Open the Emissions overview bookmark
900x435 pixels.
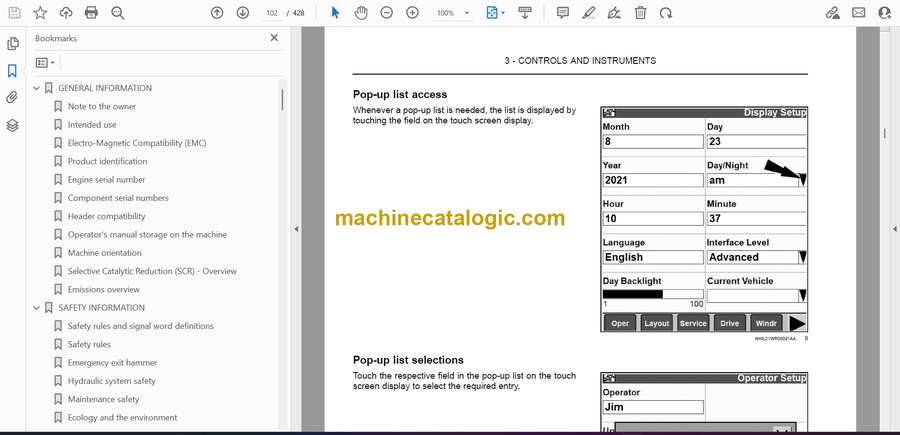(103, 290)
